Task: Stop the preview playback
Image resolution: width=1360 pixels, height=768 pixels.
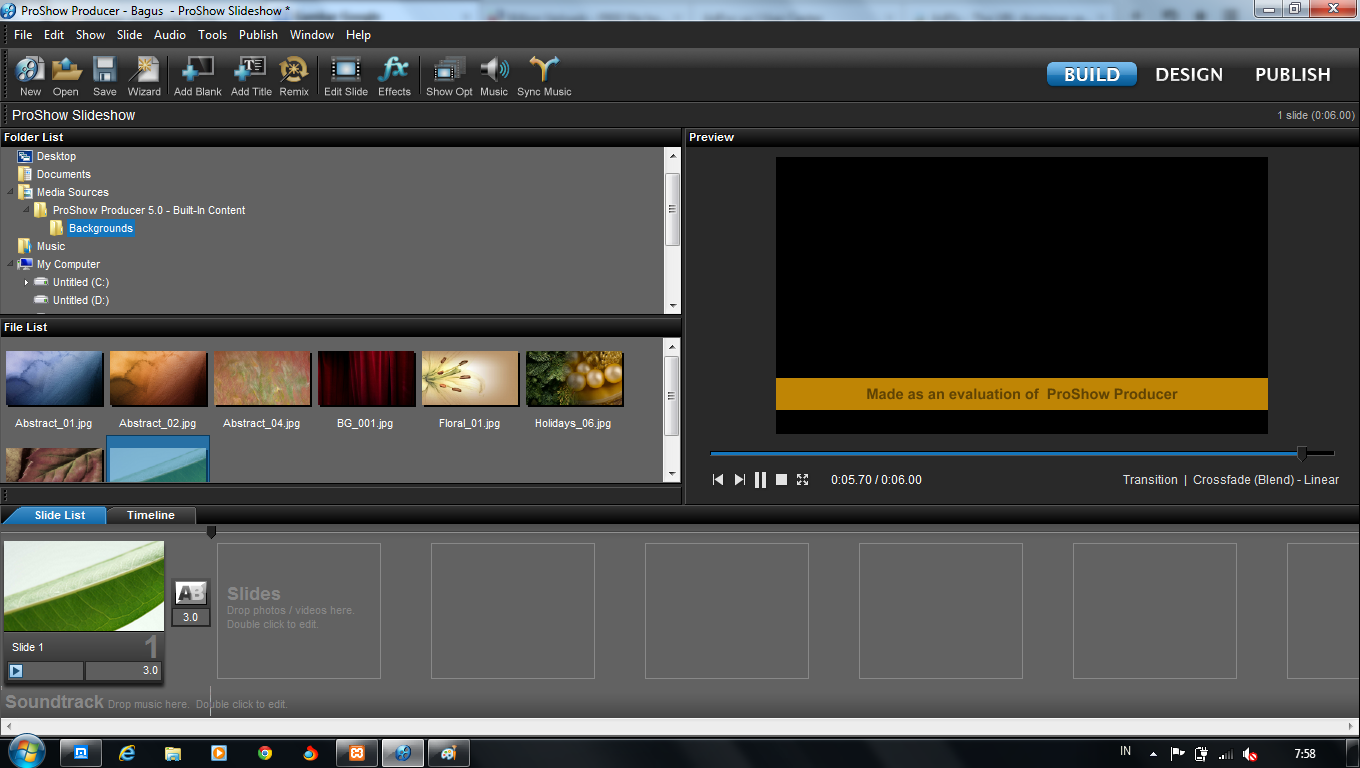Action: (x=782, y=480)
